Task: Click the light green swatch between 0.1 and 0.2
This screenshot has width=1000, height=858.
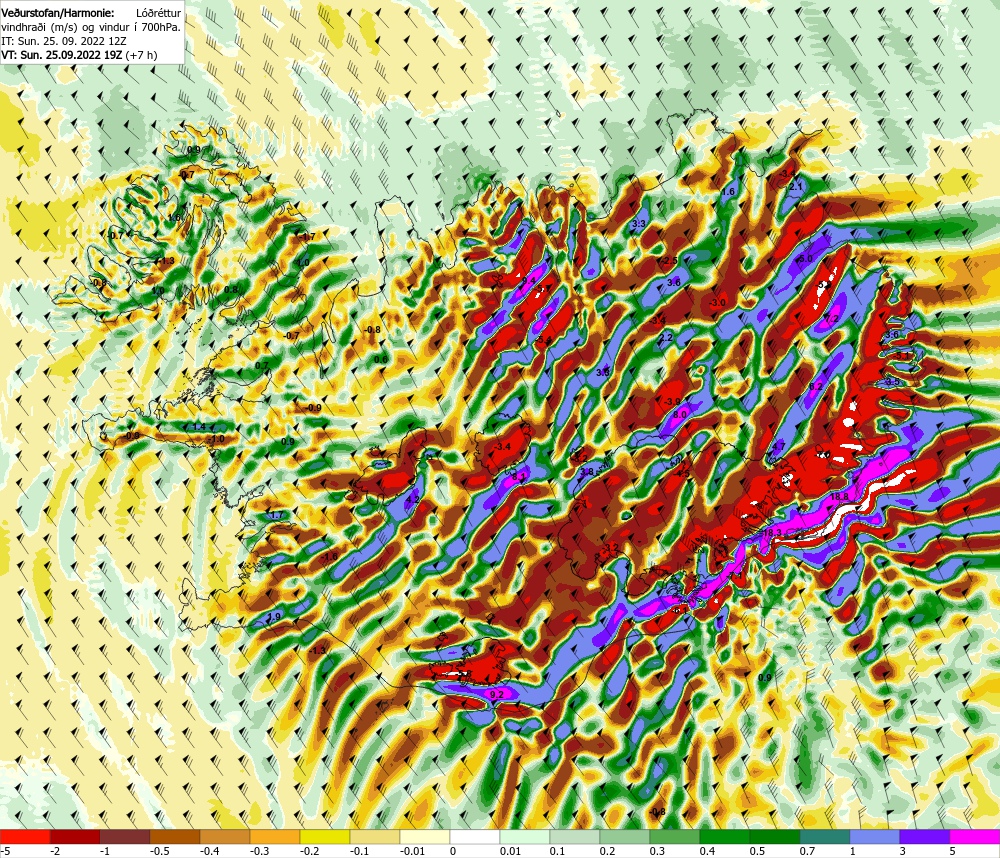Action: [575, 836]
